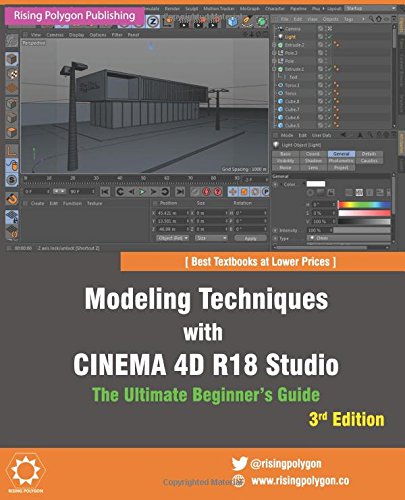The height and width of the screenshot is (500, 405).
Task: Open the Planar Workplane icon at palette bottom
Action: click(12, 231)
